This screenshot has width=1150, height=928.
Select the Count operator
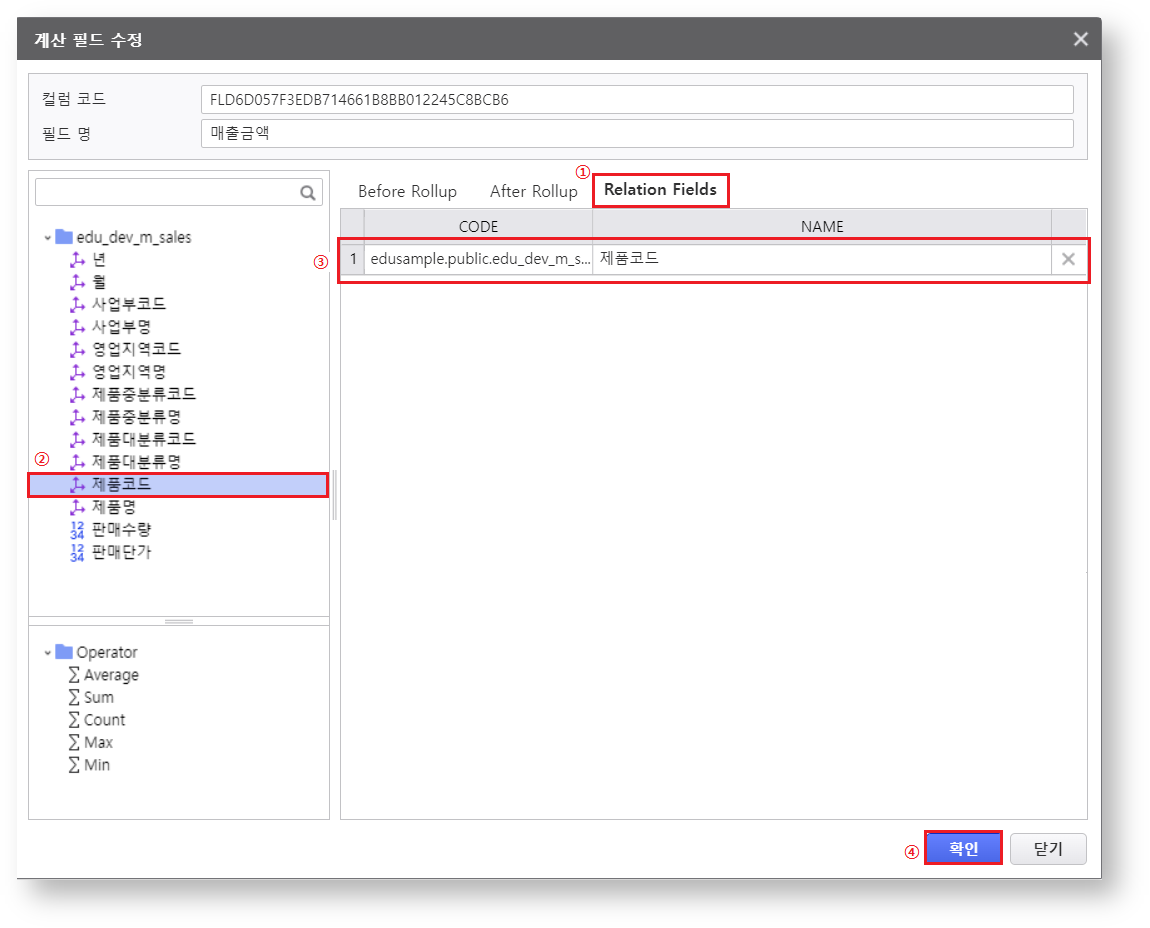(104, 720)
